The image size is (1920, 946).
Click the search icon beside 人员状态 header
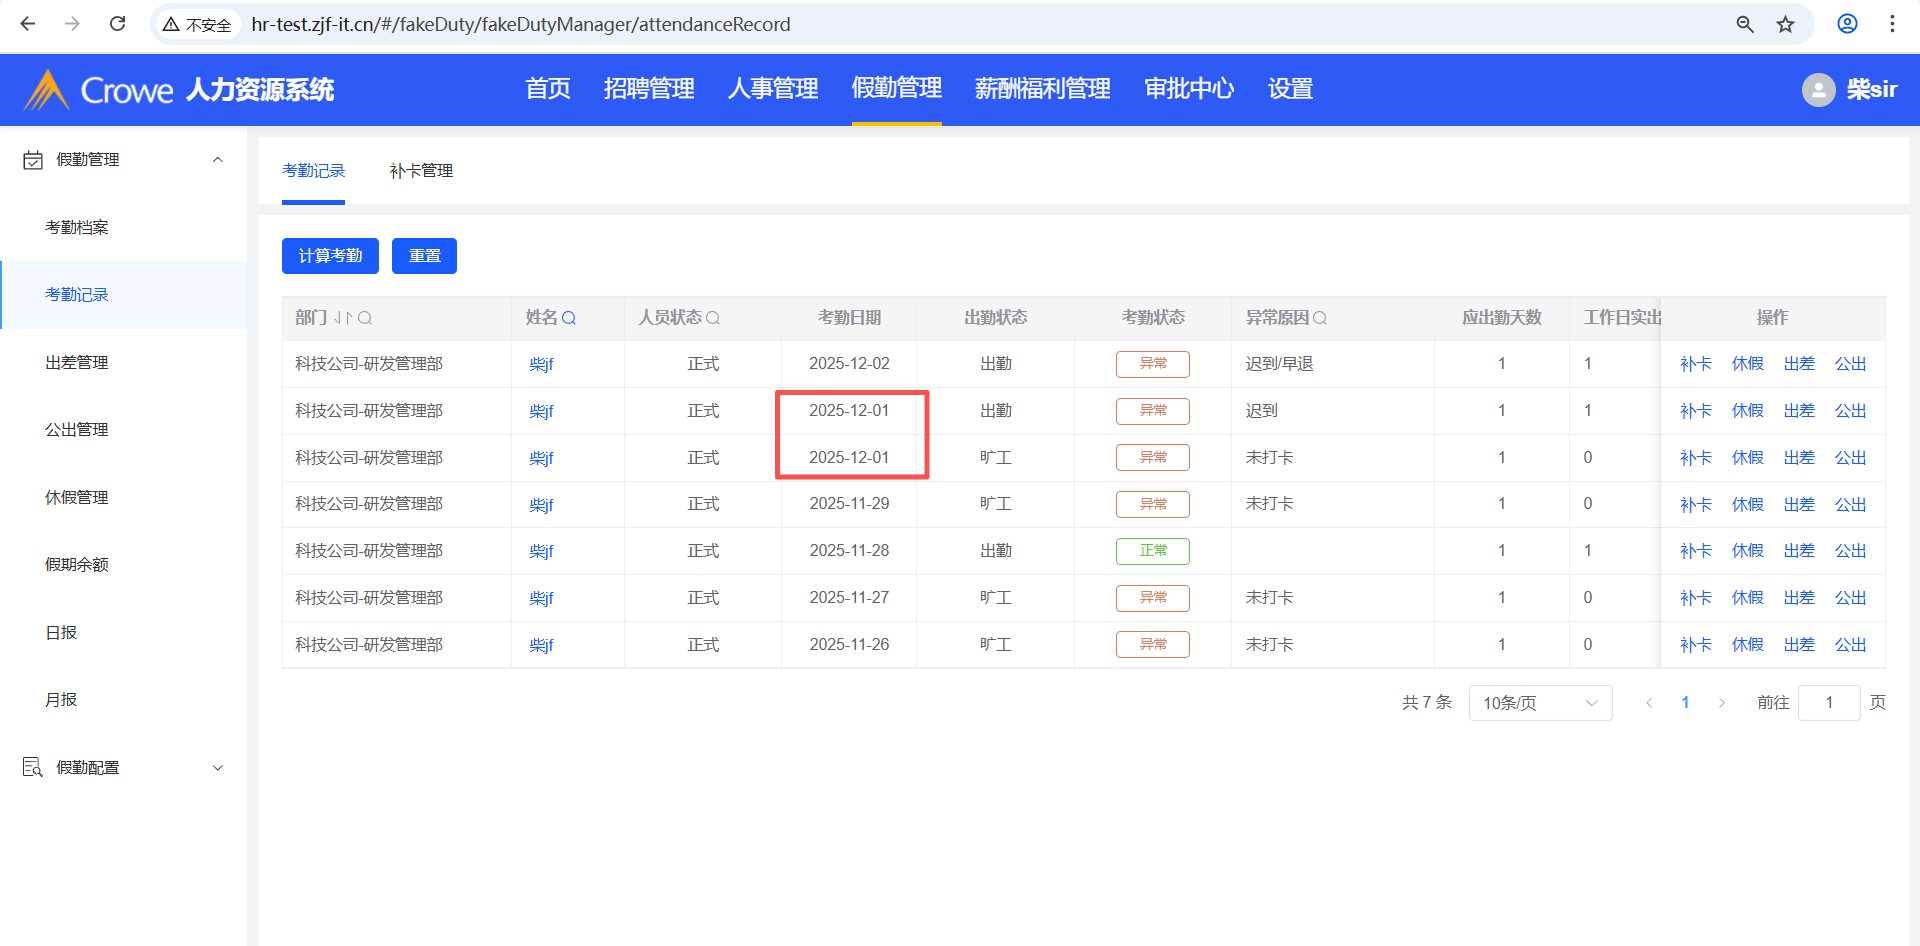tap(713, 318)
